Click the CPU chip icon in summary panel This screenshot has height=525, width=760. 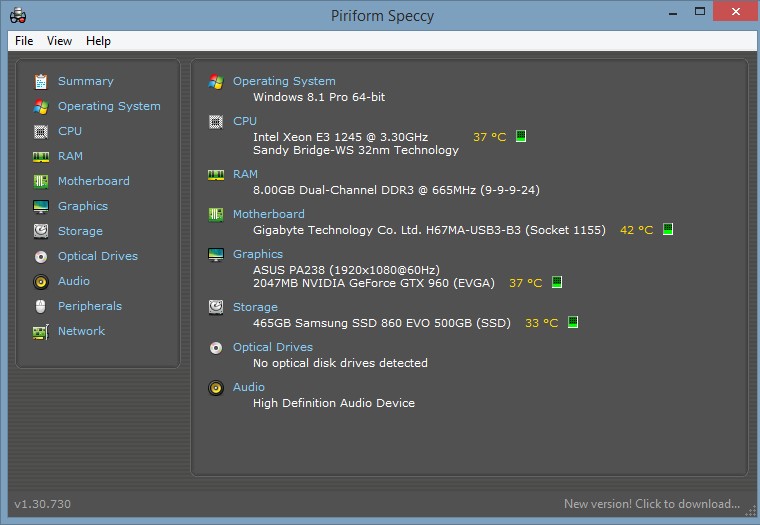click(x=216, y=122)
